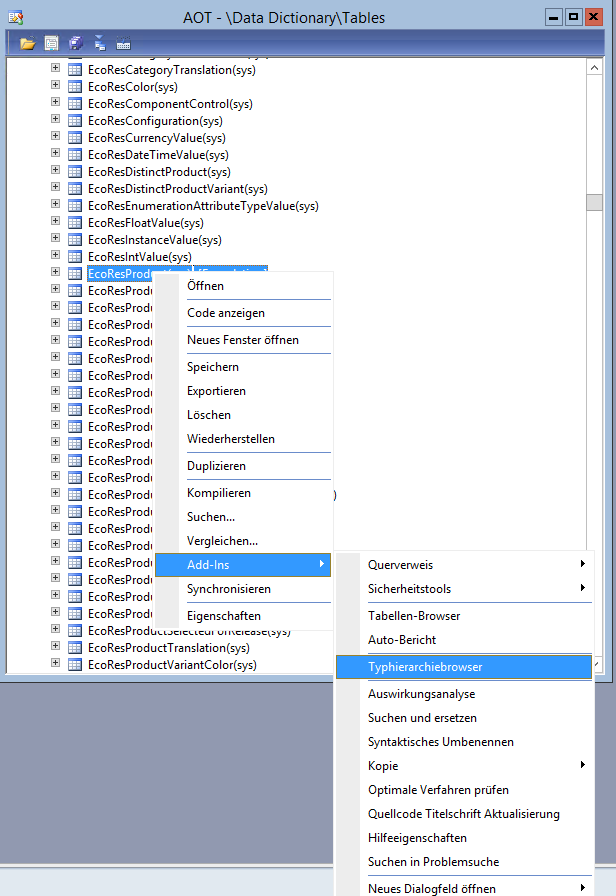Select Exportieren menu entry
Image resolution: width=616 pixels, height=896 pixels.
click(243, 391)
